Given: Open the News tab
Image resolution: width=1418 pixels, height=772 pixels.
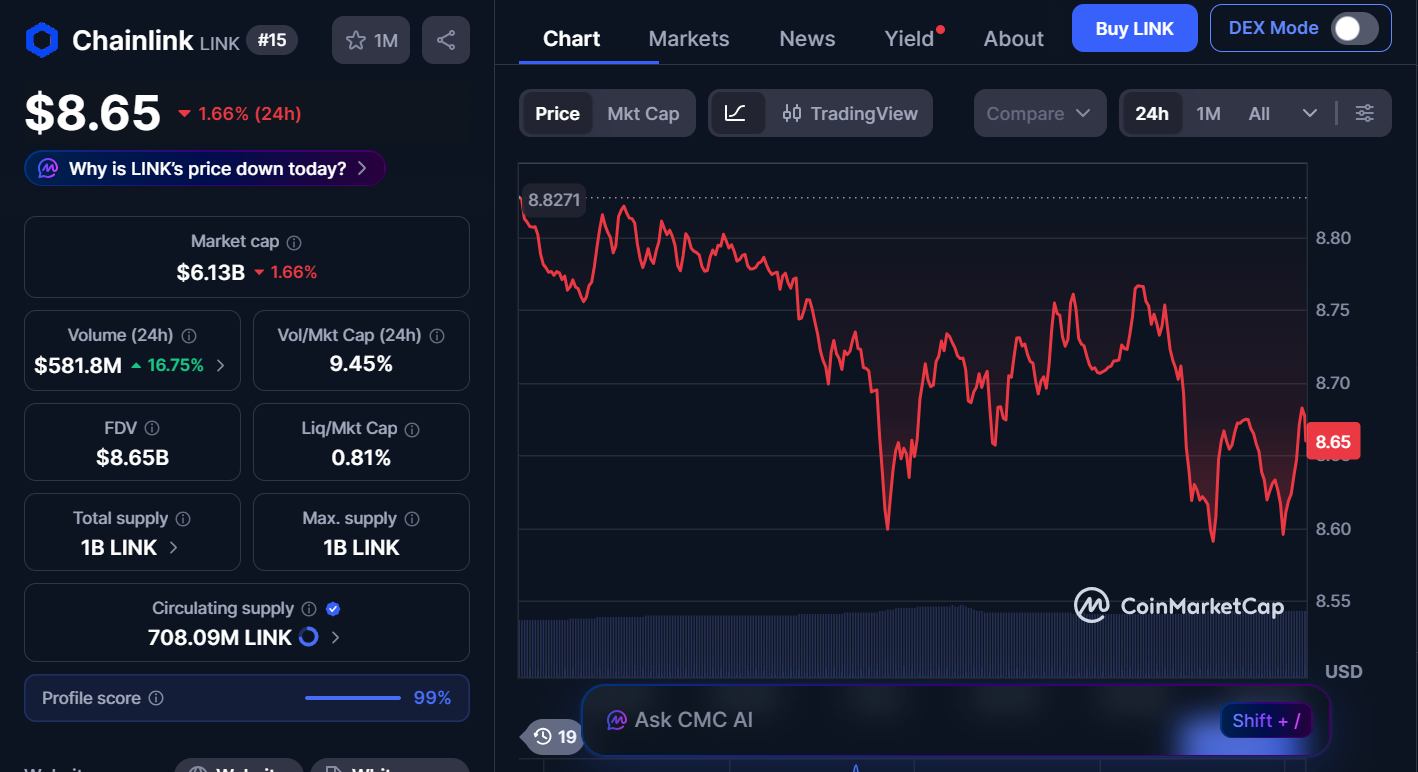Looking at the screenshot, I should coord(807,38).
